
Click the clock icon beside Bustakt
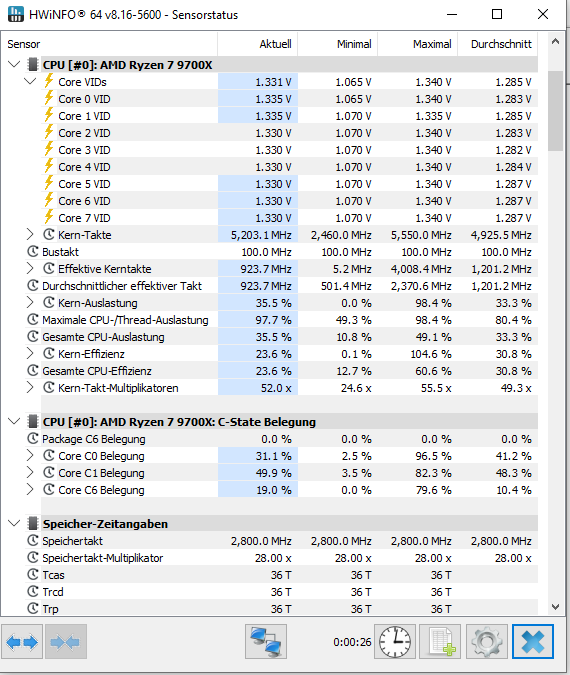click(x=33, y=251)
